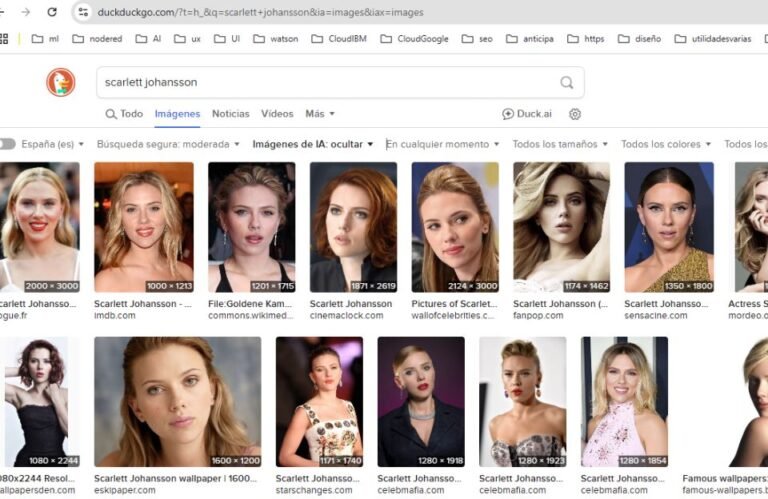768x499 pixels.
Task: Open the 1174 × 1462 image thumbnail
Action: (562, 227)
